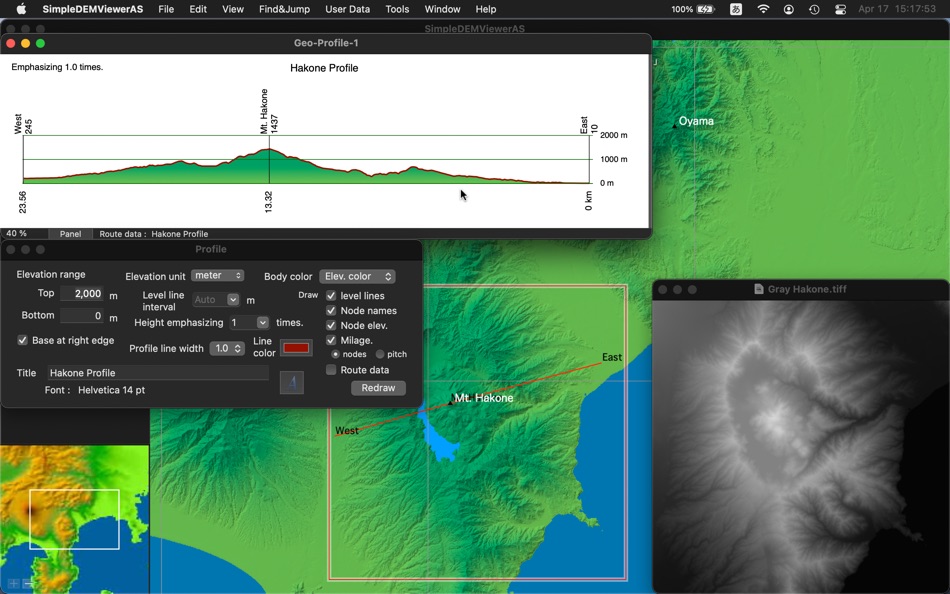Click the Gray Hakone.tiff grayscale image
This screenshot has width=950, height=594.
tap(800, 446)
